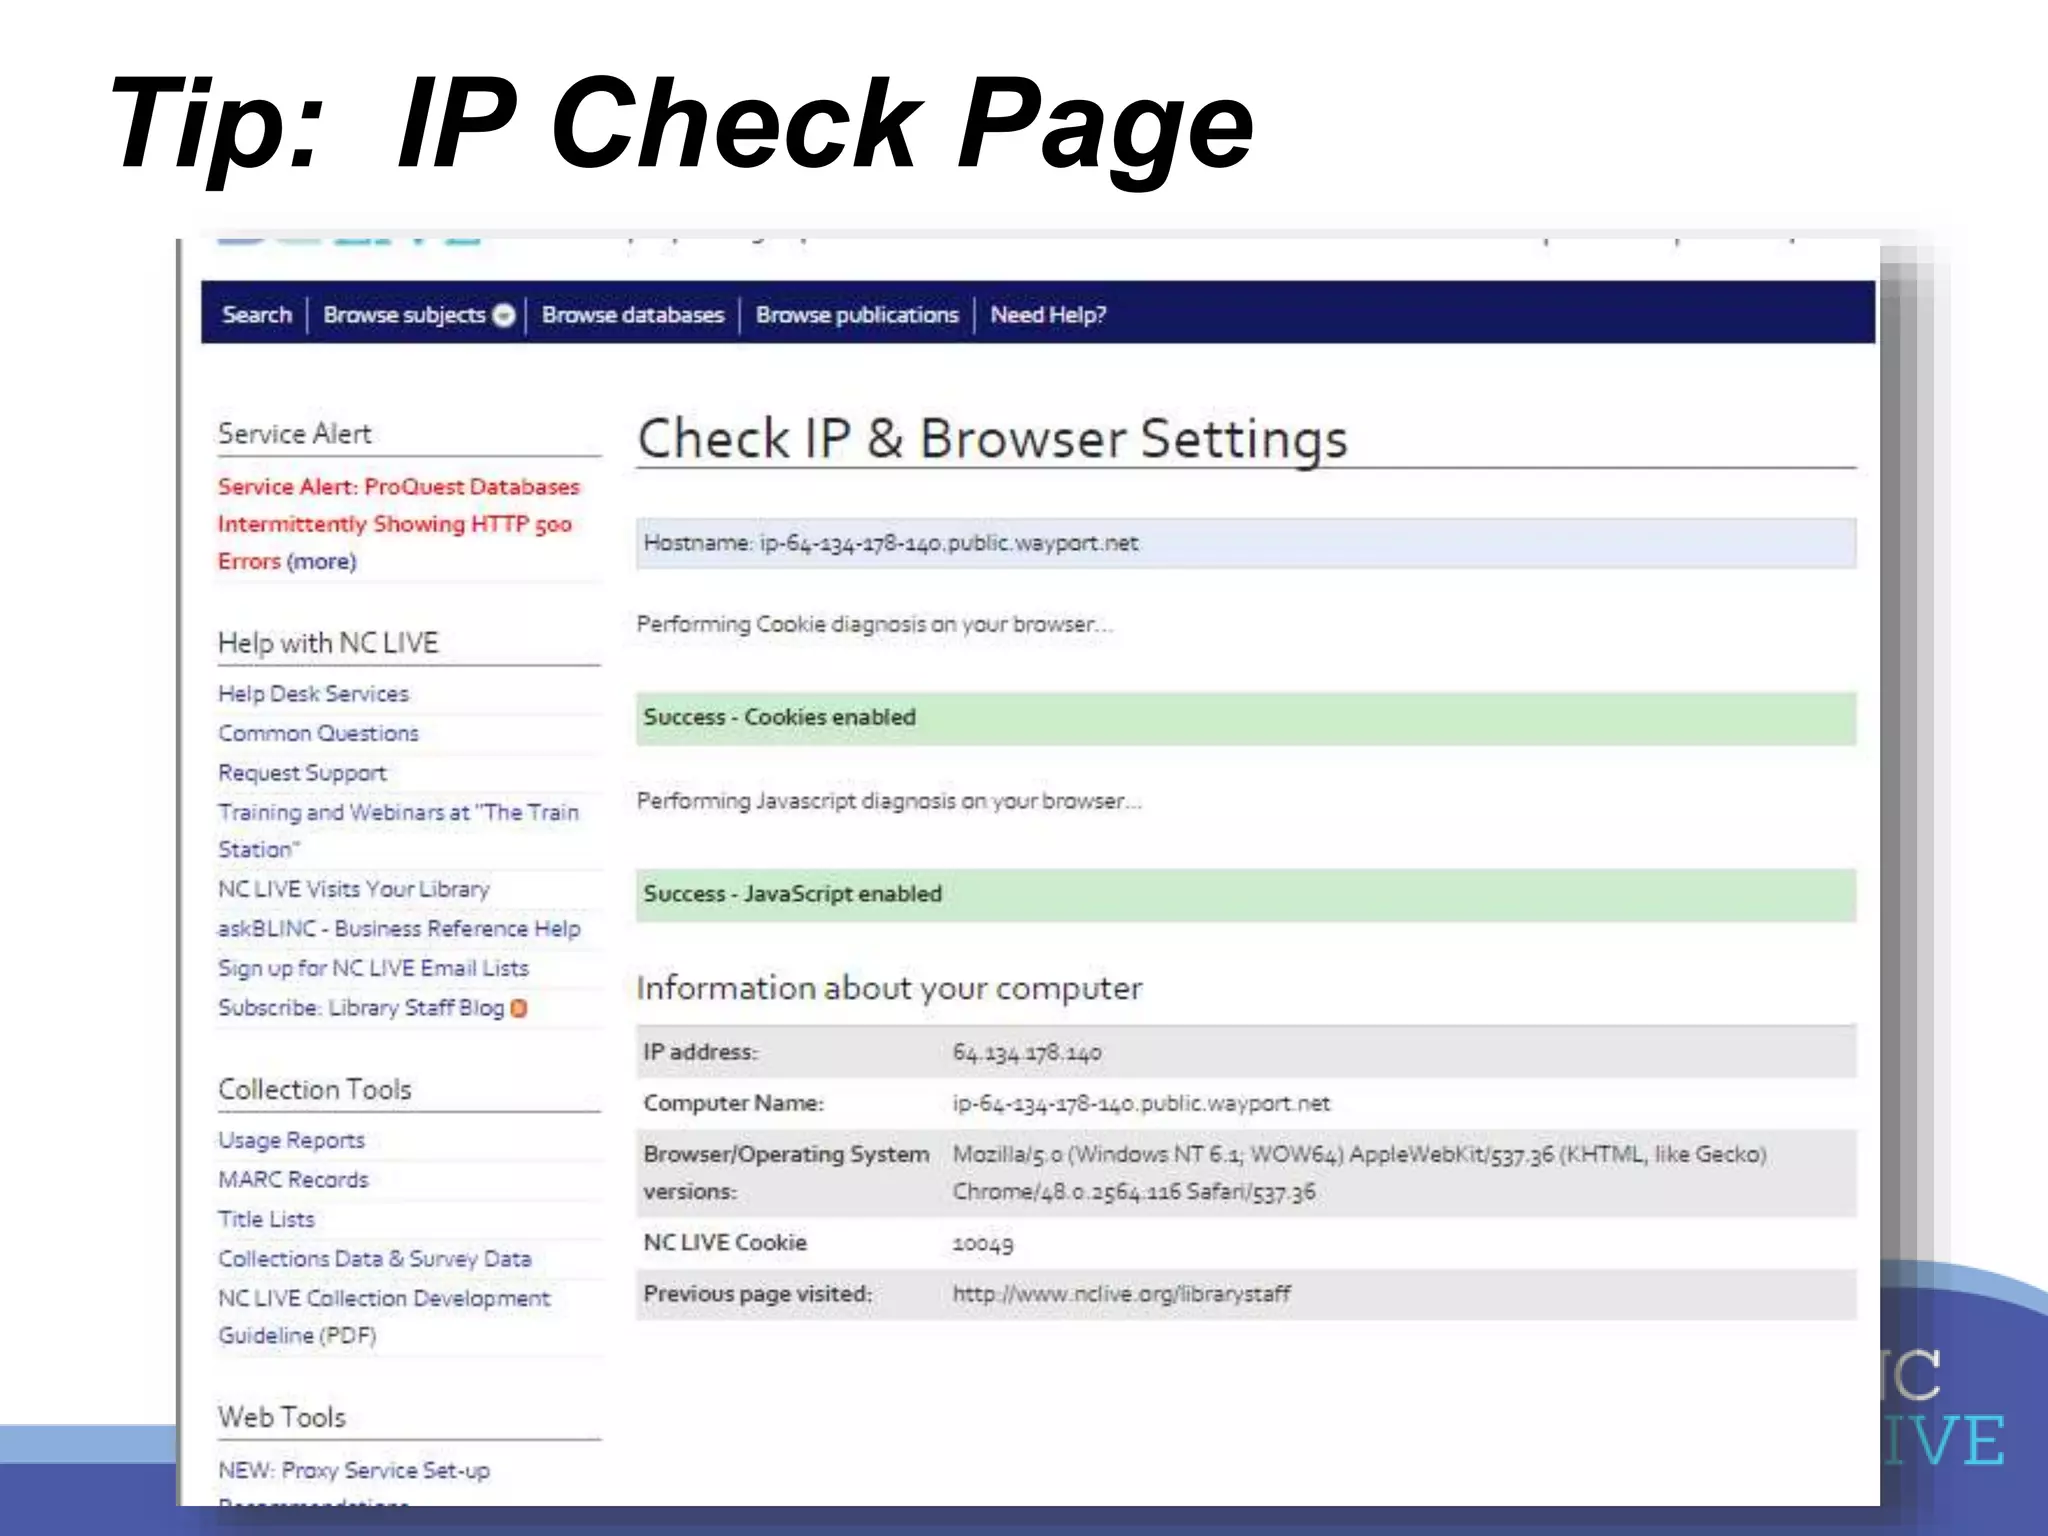This screenshot has width=2048, height=1536.
Task: Sign up for NC LIVE Email Lists
Action: coord(373,968)
